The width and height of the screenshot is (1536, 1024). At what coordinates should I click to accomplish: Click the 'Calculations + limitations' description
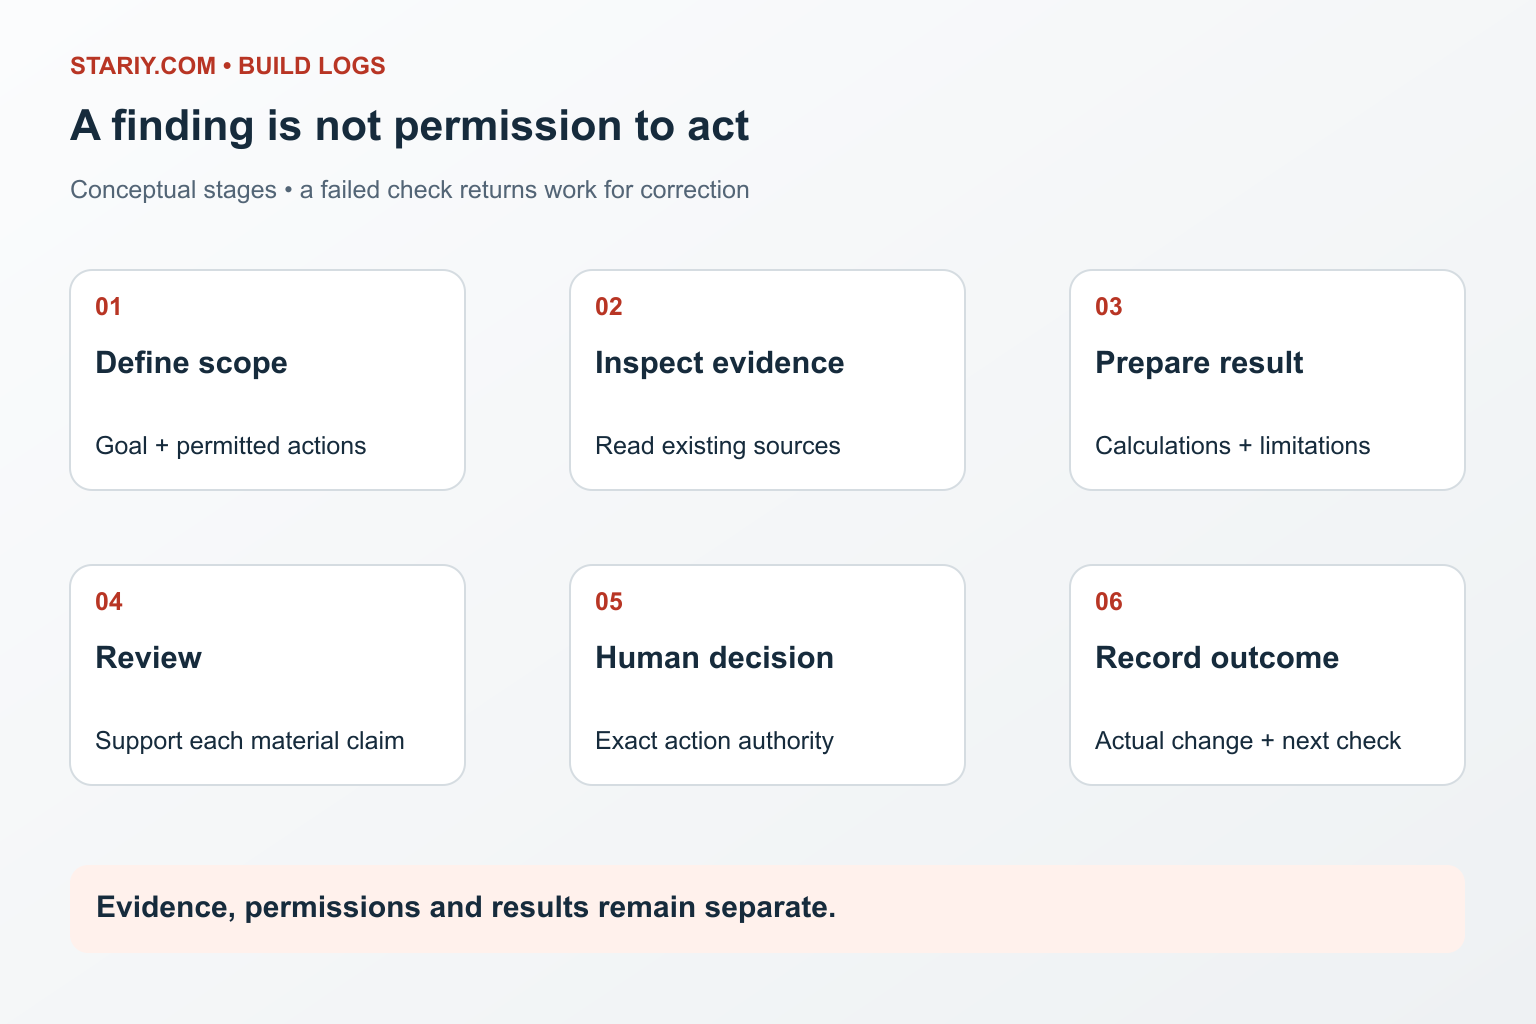1233,446
